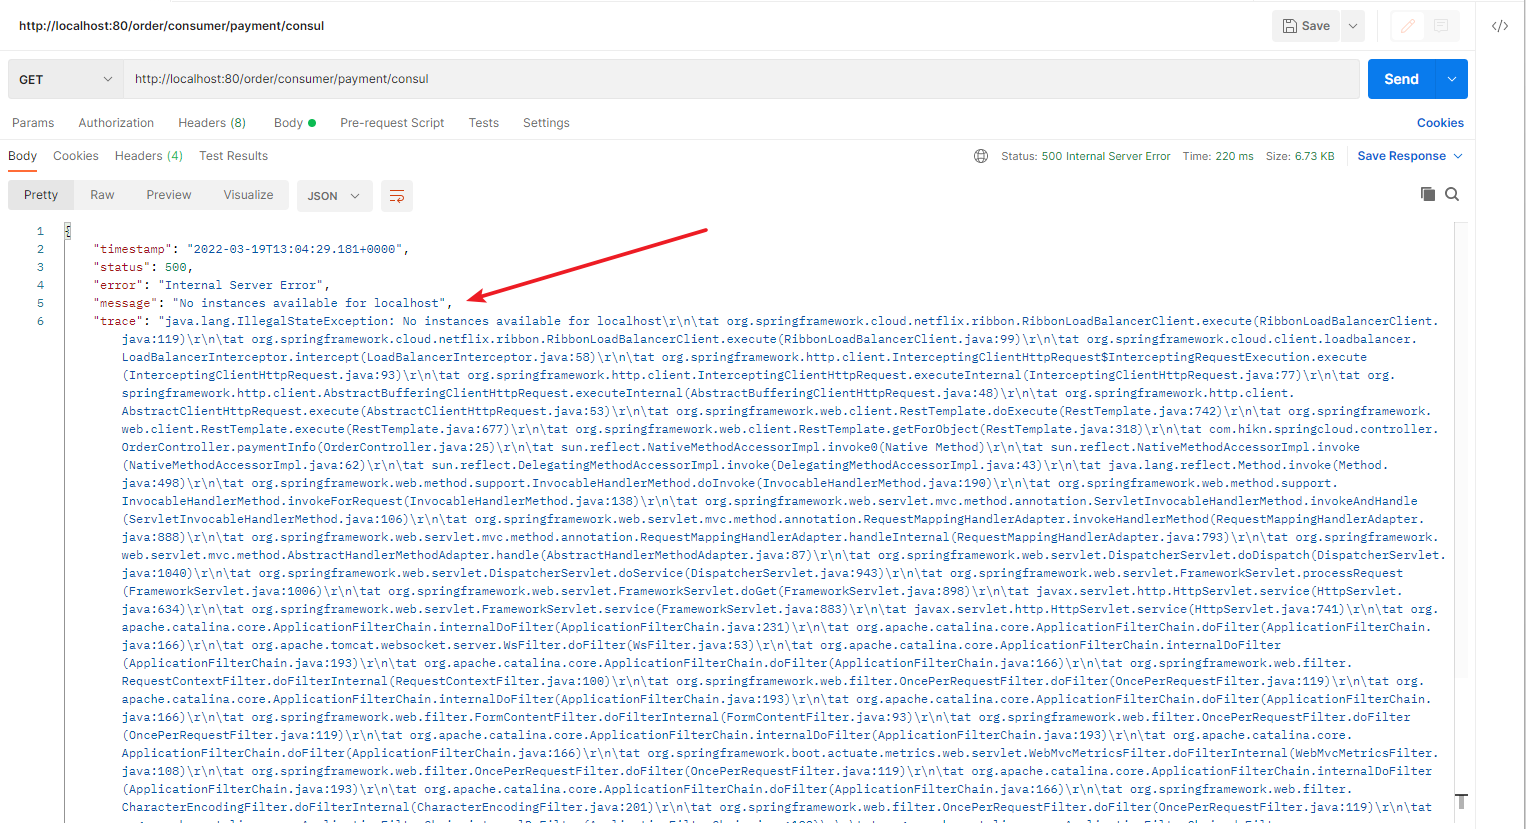Switch to Raw response view
The width and height of the screenshot is (1526, 829).
coord(101,195)
